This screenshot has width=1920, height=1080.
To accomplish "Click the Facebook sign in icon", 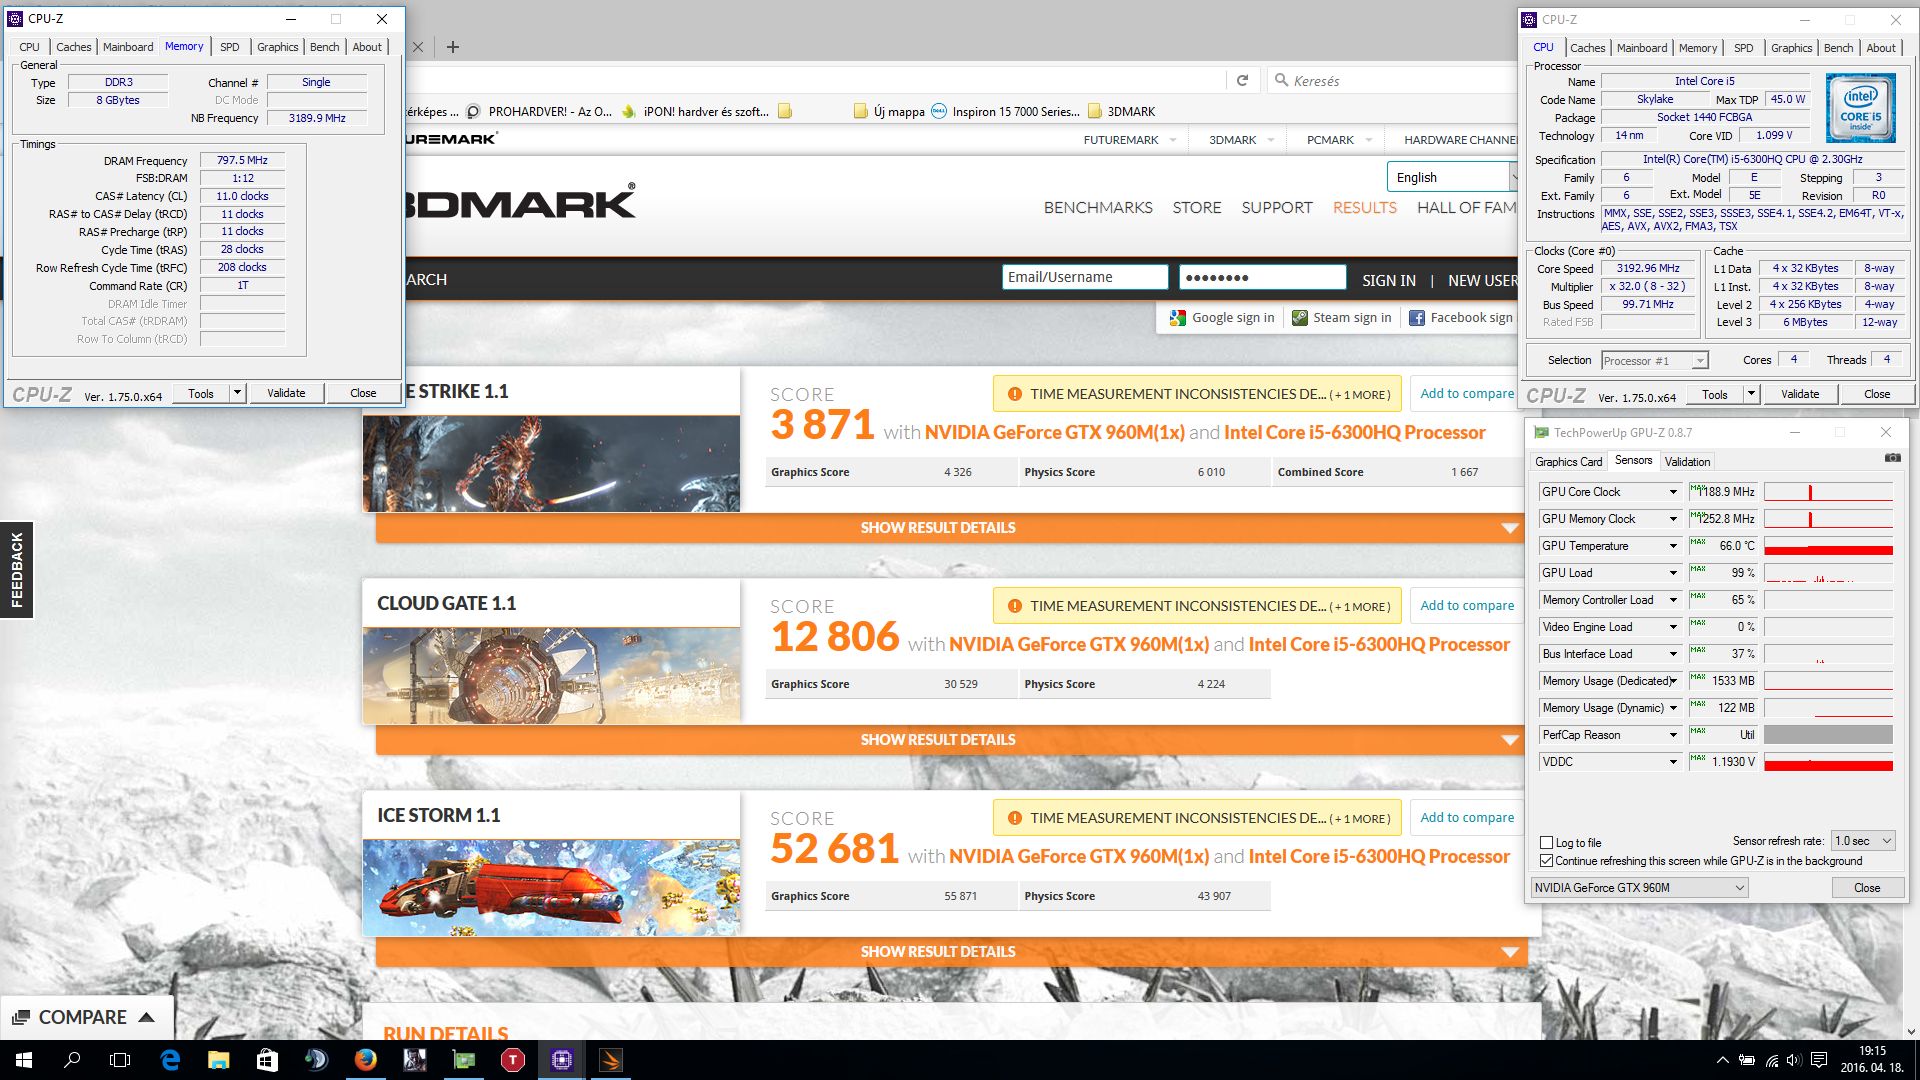I will [x=1416, y=318].
